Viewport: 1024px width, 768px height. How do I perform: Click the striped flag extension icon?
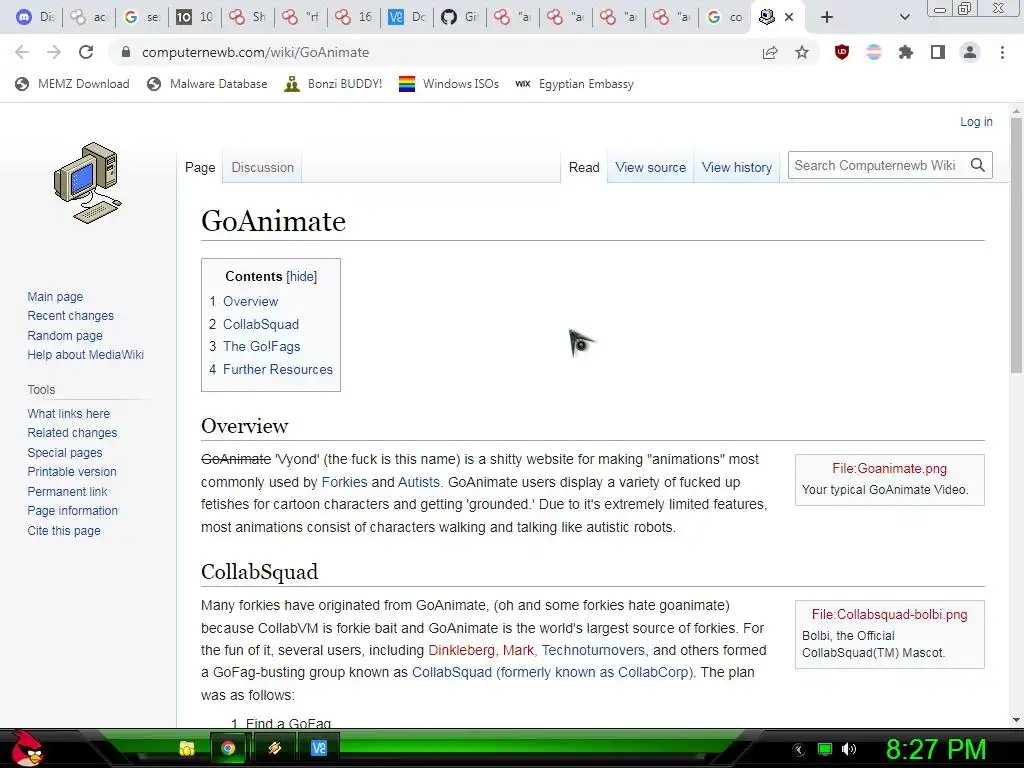874,52
